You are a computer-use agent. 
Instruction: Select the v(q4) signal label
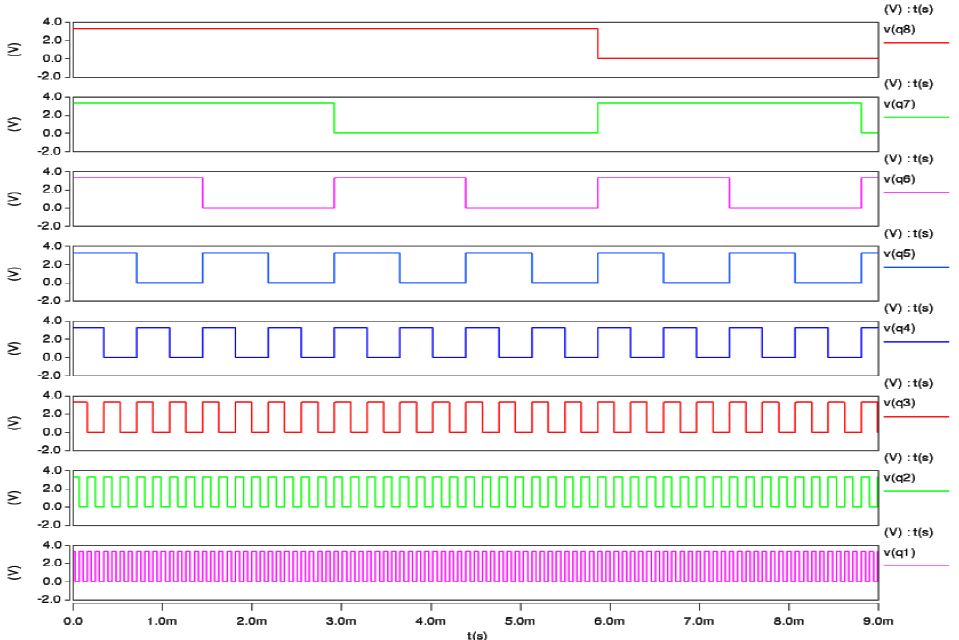pyautogui.click(x=899, y=329)
